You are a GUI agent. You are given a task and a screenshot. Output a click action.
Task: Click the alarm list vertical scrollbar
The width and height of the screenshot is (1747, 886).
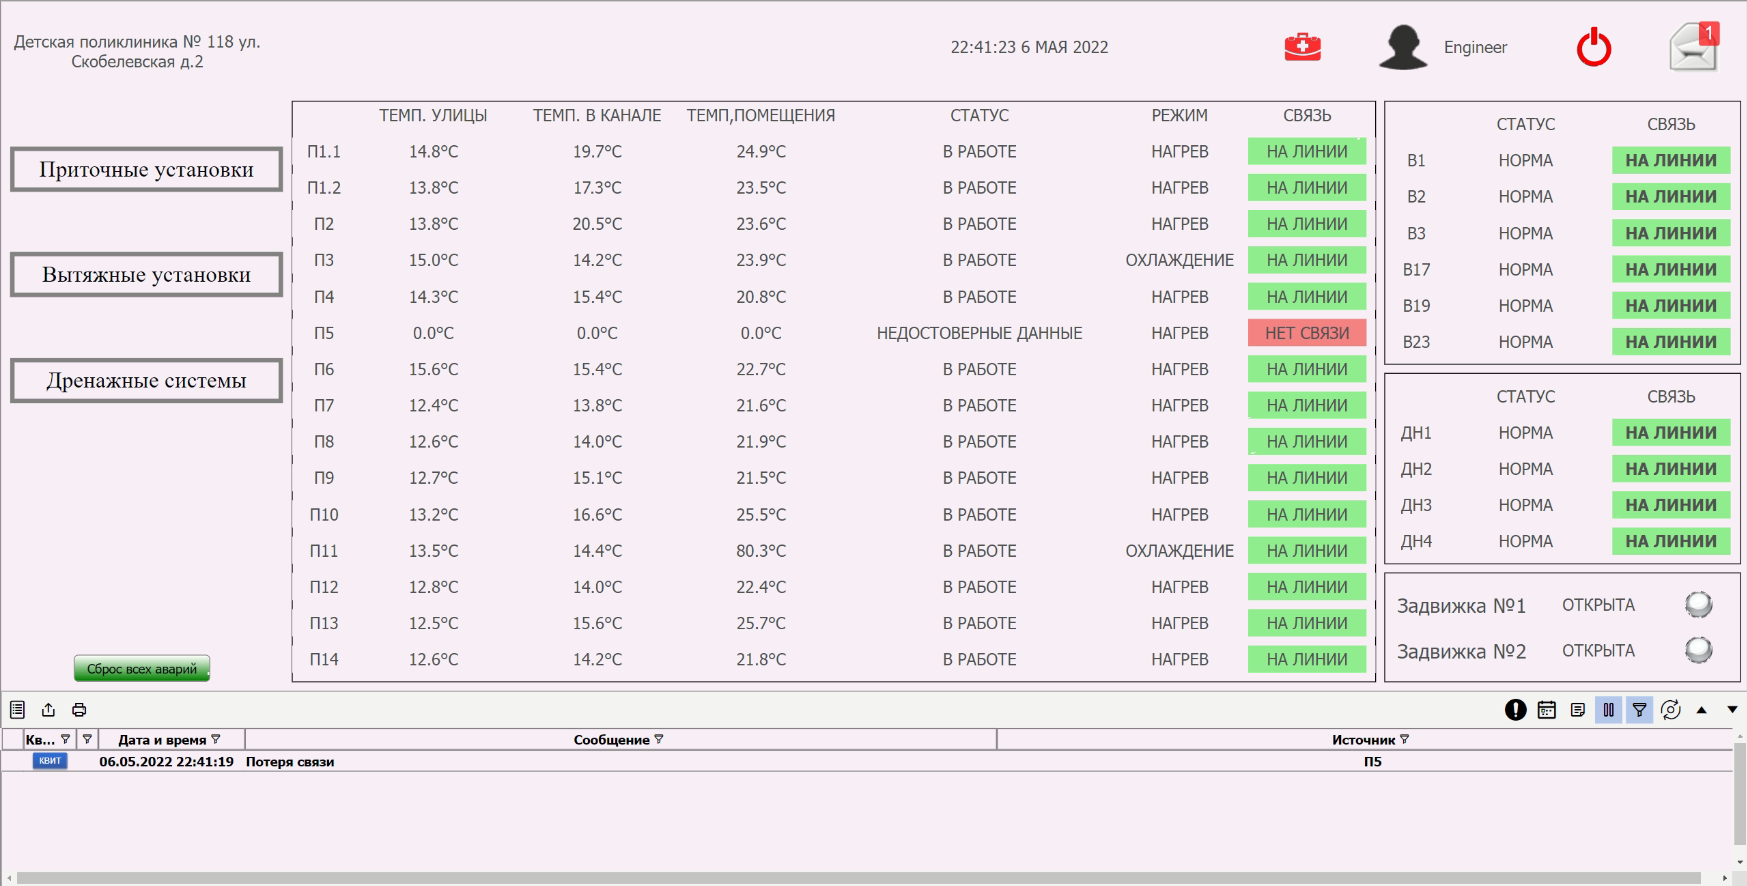1740,795
